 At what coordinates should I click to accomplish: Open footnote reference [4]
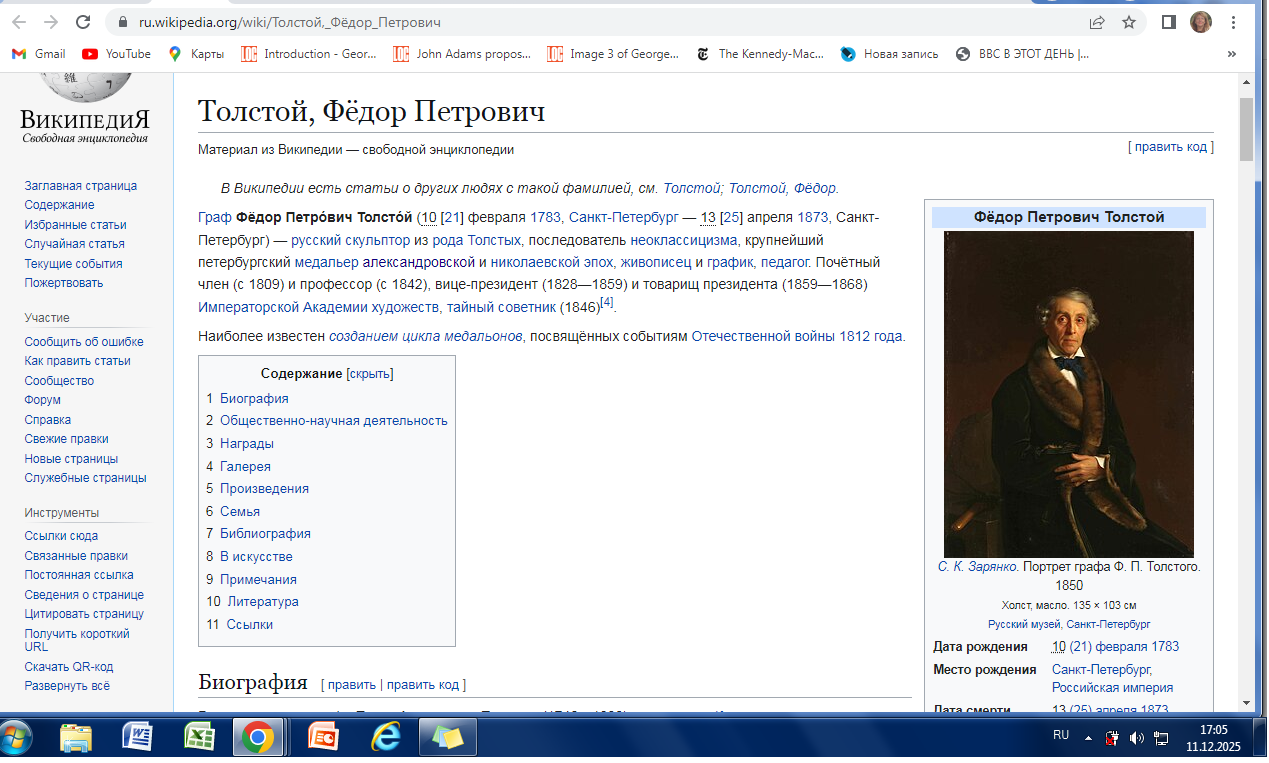tap(607, 303)
